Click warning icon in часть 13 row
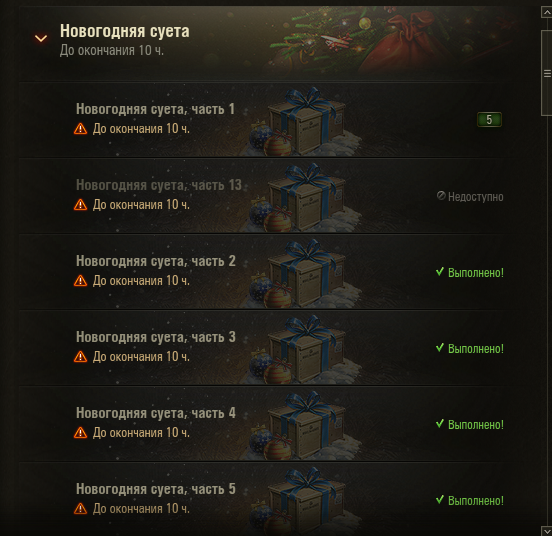 (80, 205)
